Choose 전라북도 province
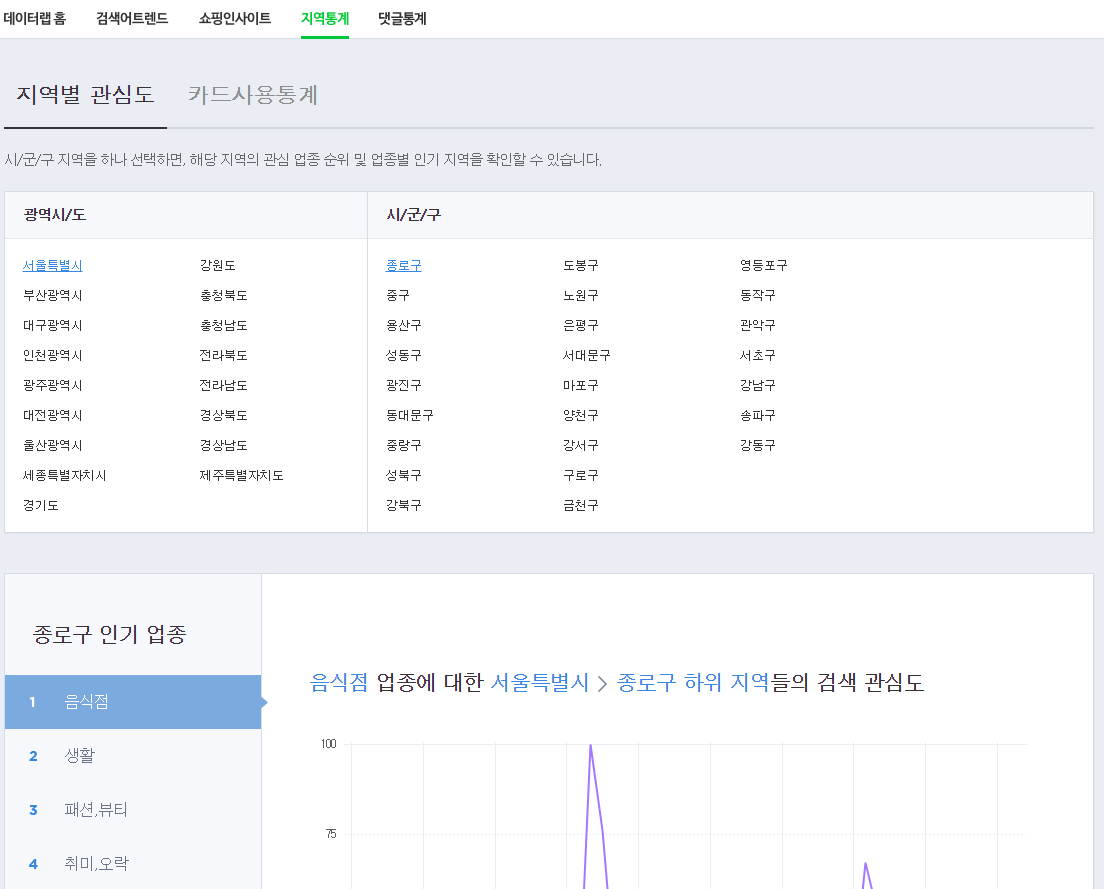Image resolution: width=1104 pixels, height=889 pixels. [x=223, y=355]
